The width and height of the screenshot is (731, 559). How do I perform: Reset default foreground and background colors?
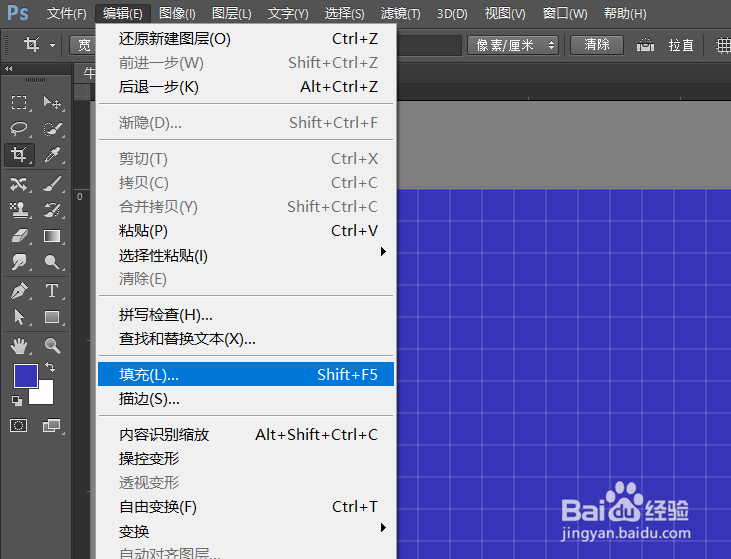(x=17, y=400)
